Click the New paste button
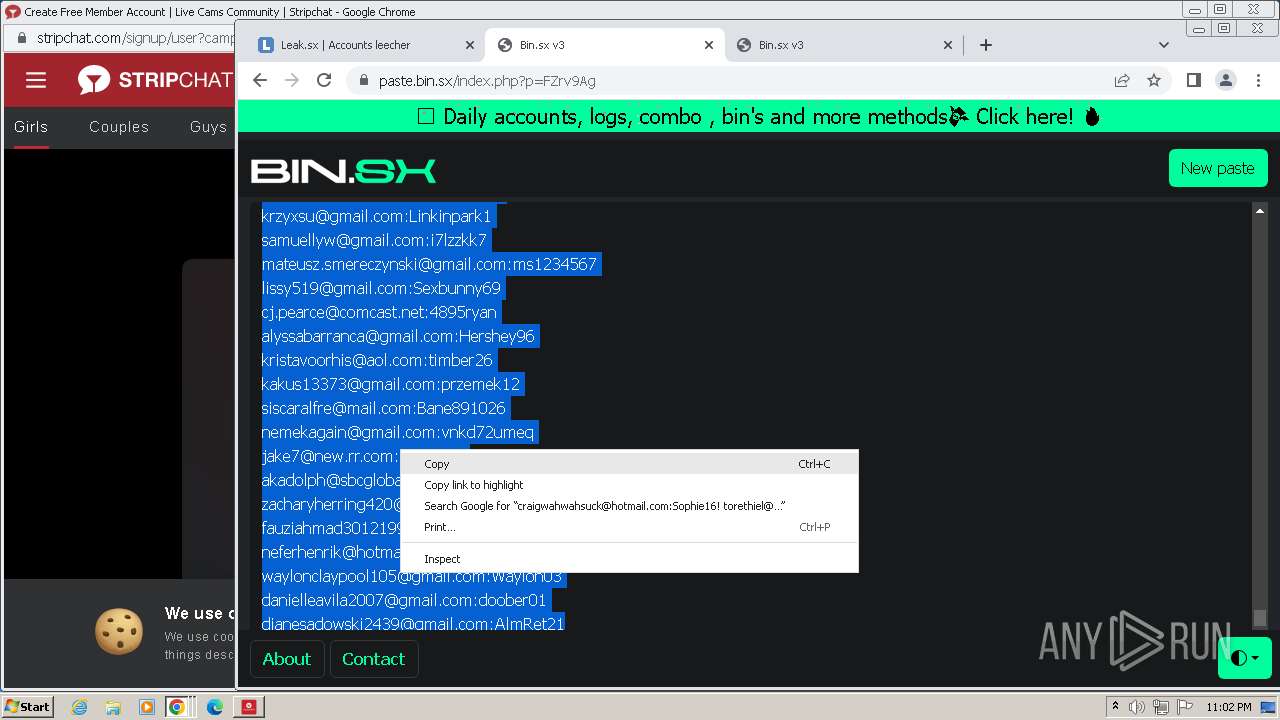The width and height of the screenshot is (1280, 720). pos(1217,168)
